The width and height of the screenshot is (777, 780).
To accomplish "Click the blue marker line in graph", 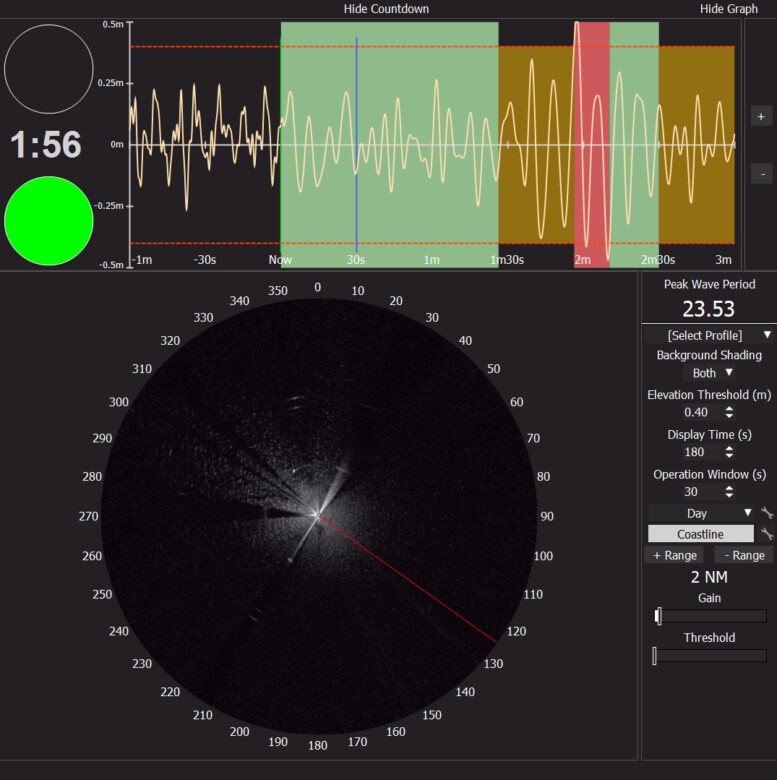I will point(356,144).
